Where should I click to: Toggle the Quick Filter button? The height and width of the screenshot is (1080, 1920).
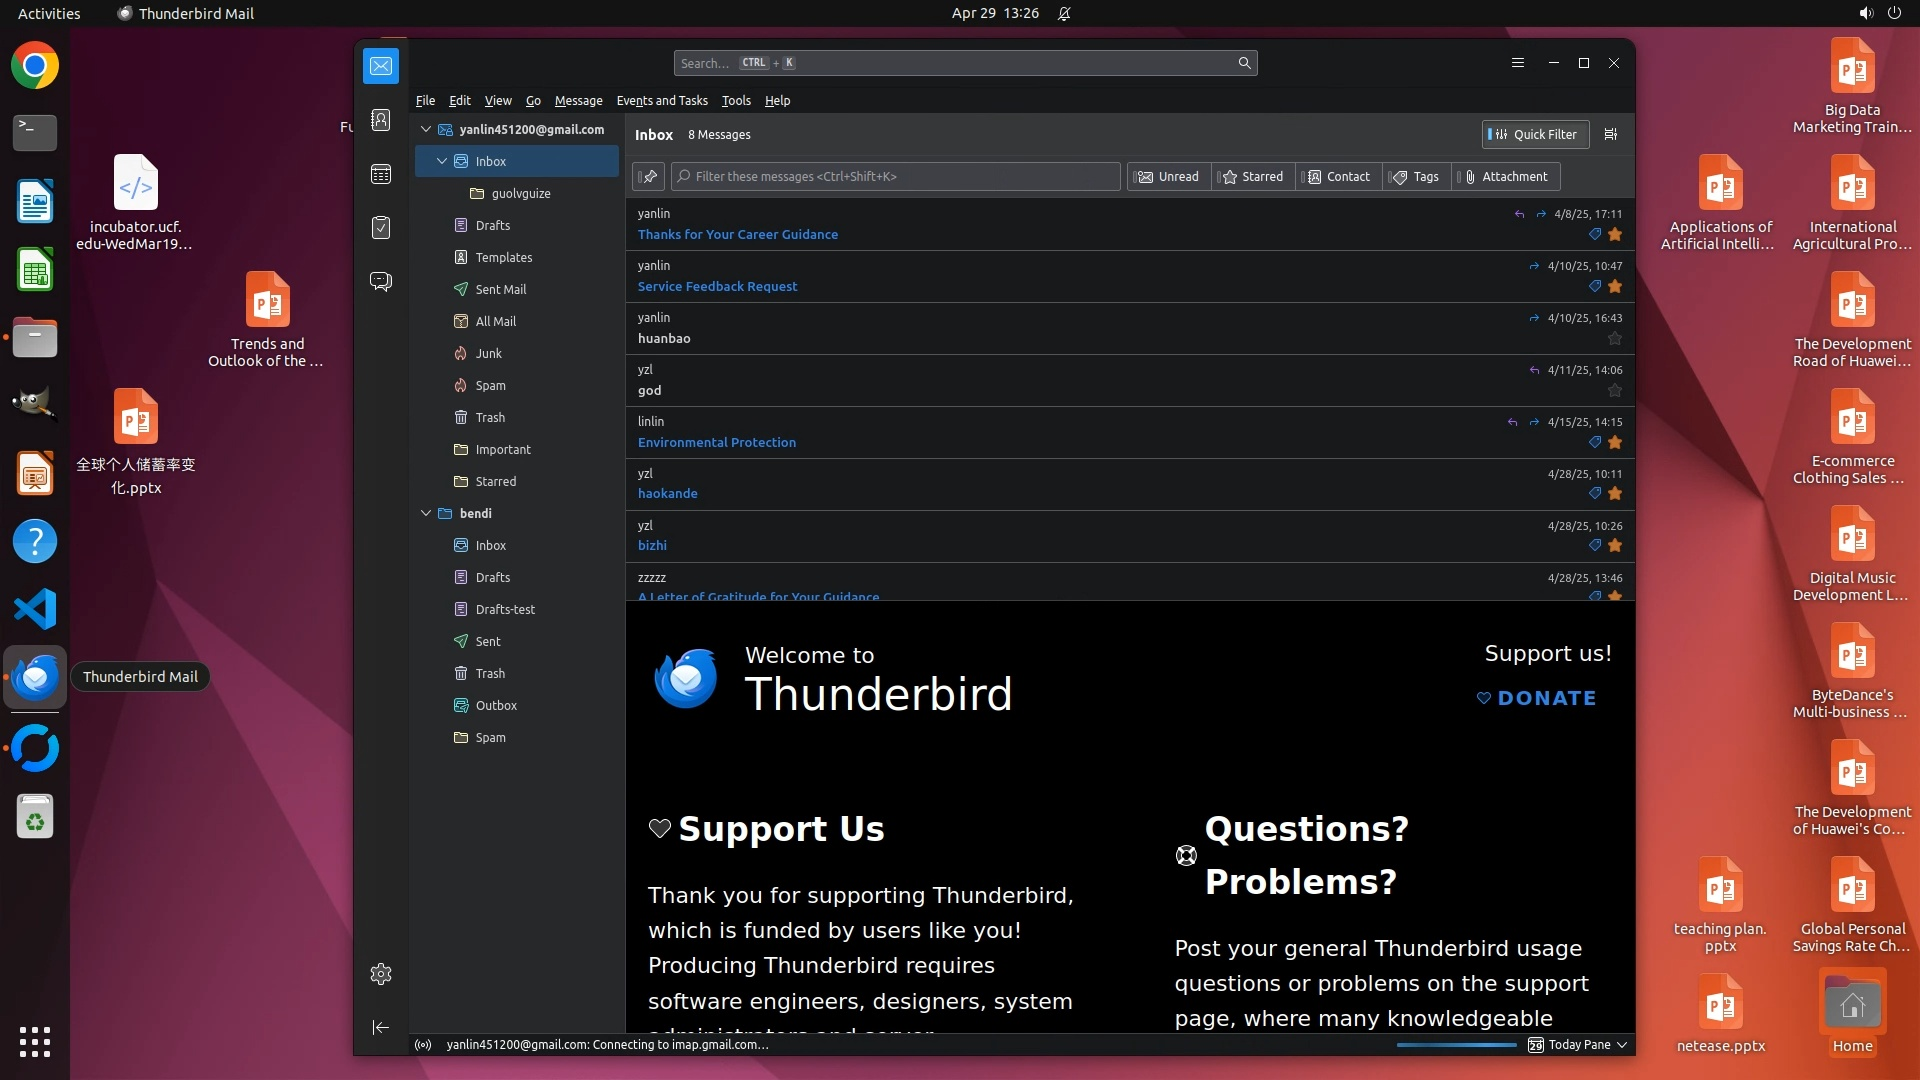point(1534,134)
